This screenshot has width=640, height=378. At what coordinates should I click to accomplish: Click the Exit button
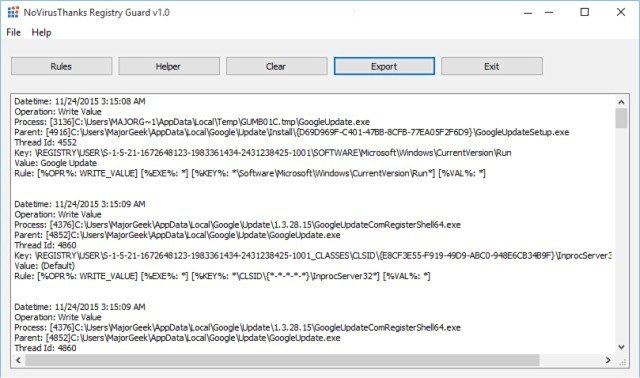pyautogui.click(x=492, y=66)
